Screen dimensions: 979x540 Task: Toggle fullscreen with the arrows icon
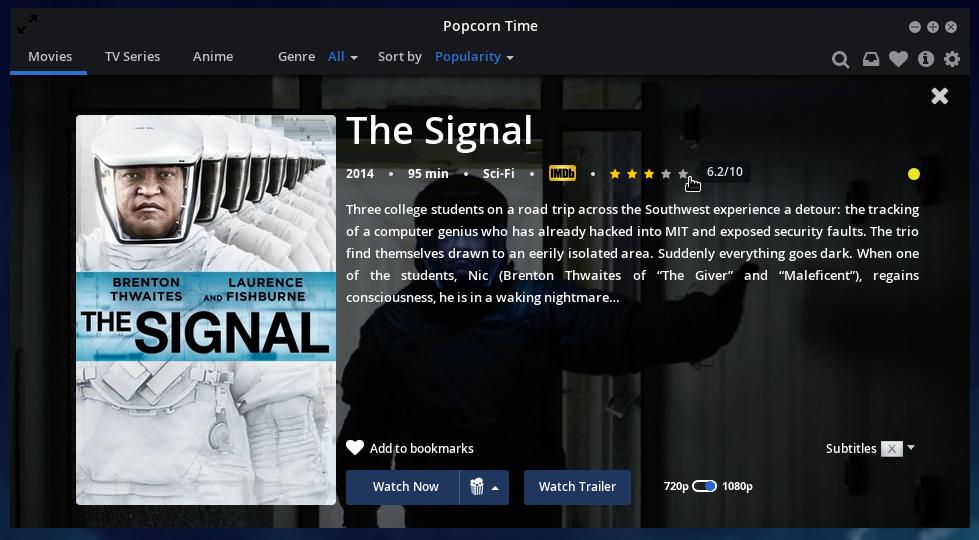pyautogui.click(x=27, y=25)
